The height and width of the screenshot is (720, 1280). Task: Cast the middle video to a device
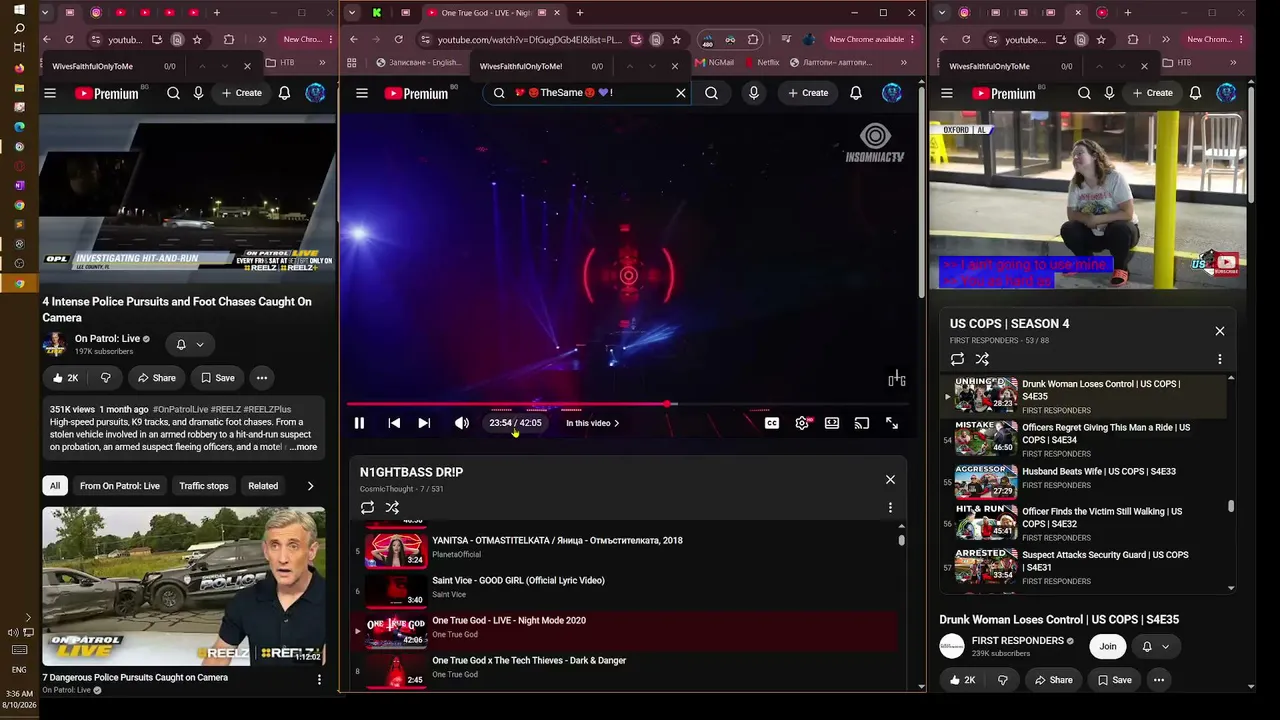(x=862, y=423)
